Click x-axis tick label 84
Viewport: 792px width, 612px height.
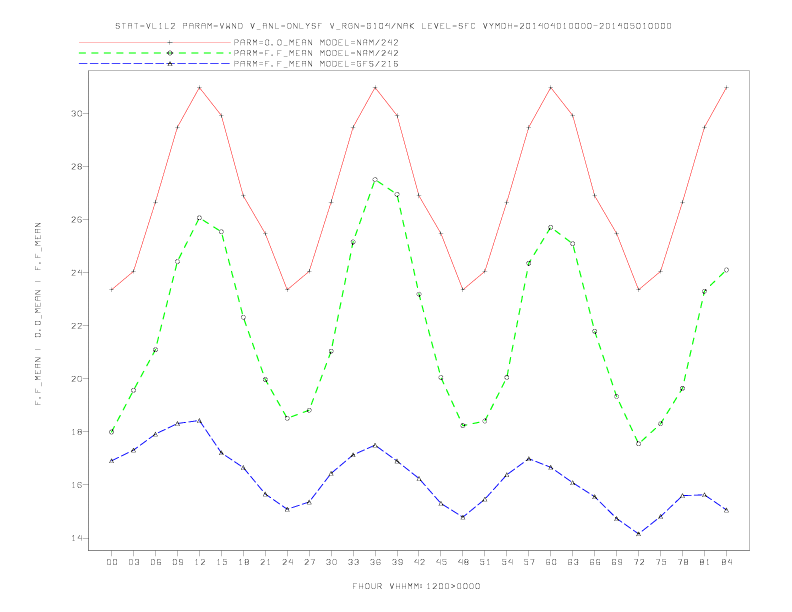coord(727,562)
